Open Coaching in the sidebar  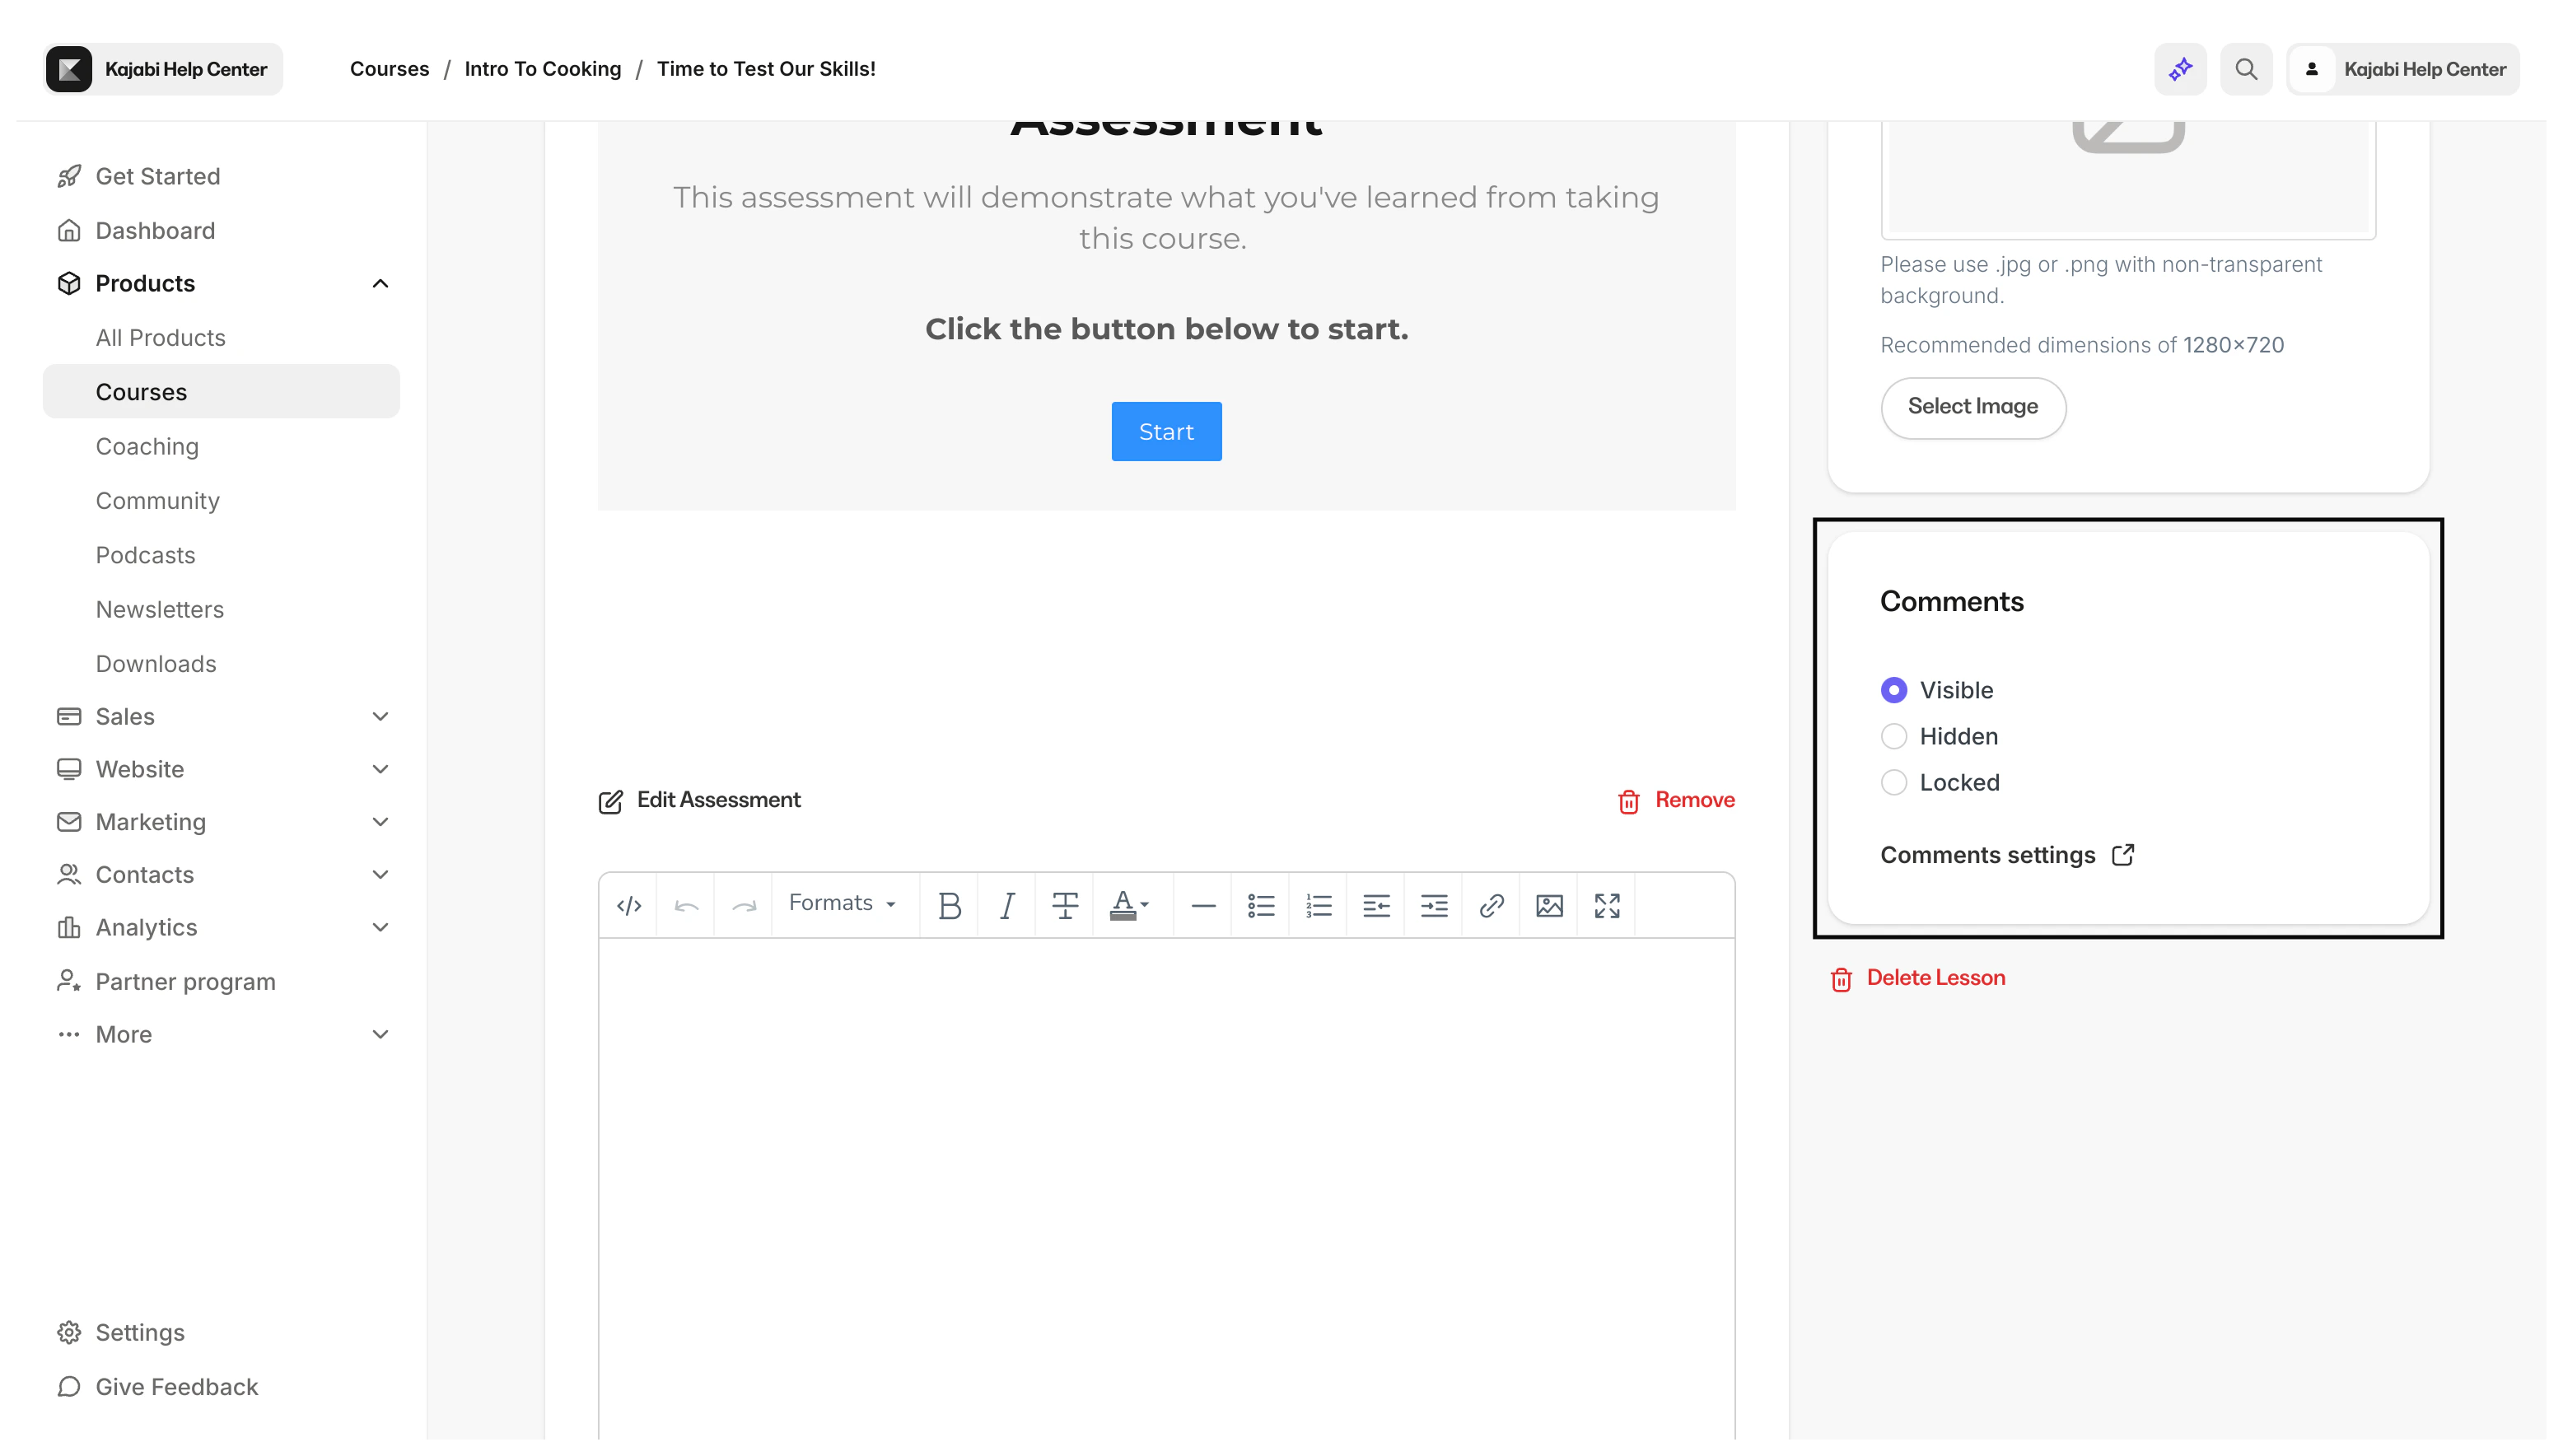click(x=147, y=447)
